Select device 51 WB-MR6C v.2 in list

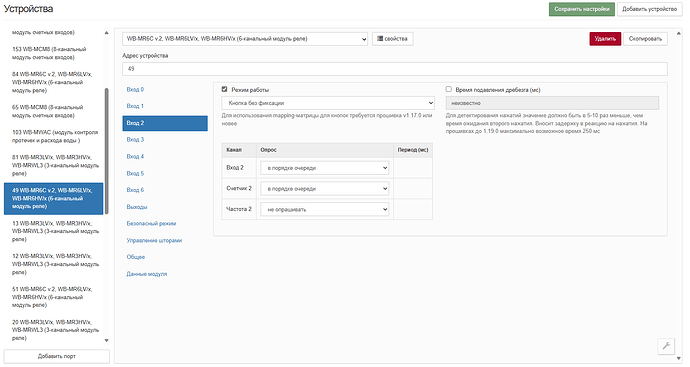point(54,297)
